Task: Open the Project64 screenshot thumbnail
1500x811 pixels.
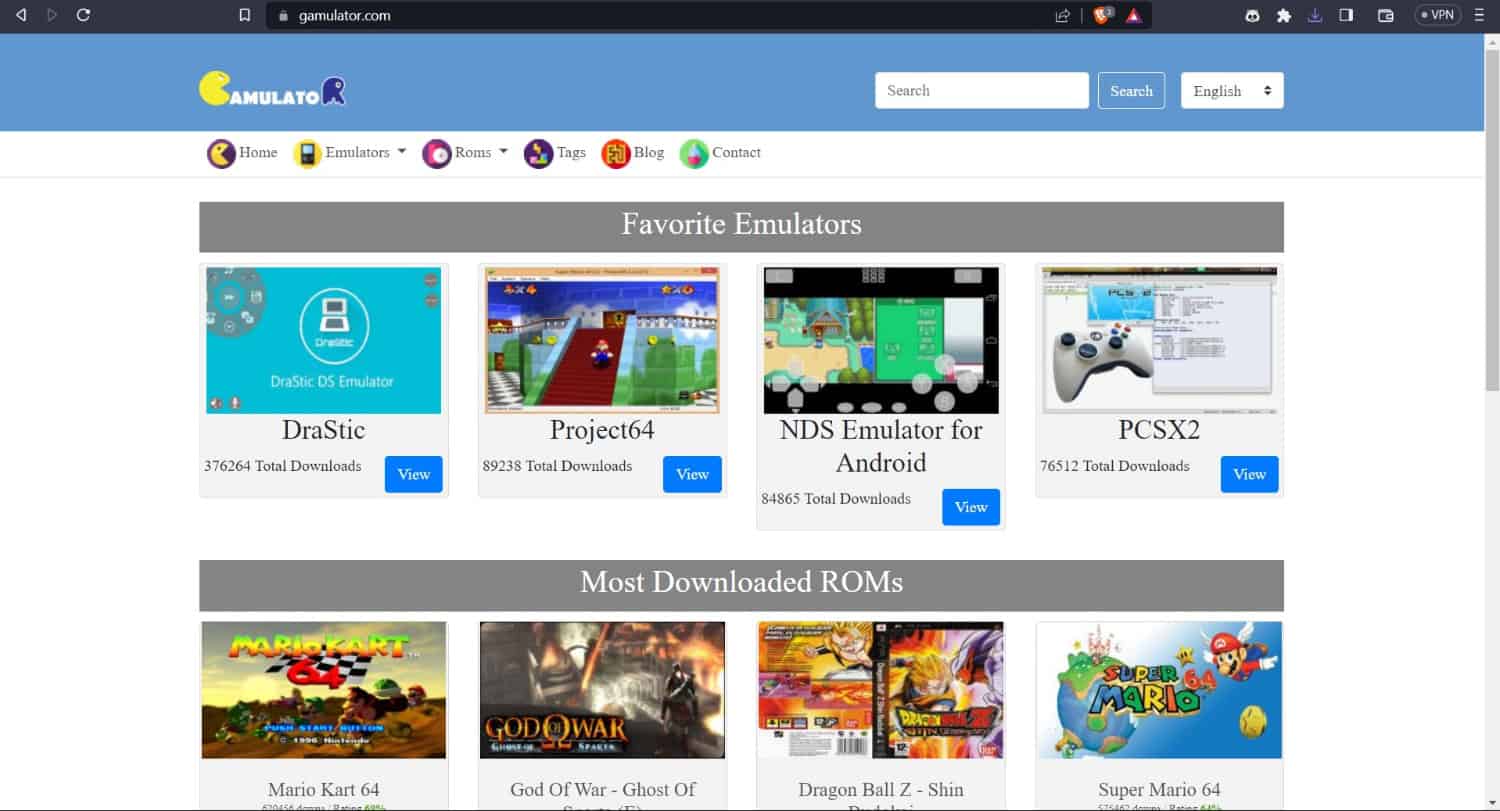Action: click(602, 340)
